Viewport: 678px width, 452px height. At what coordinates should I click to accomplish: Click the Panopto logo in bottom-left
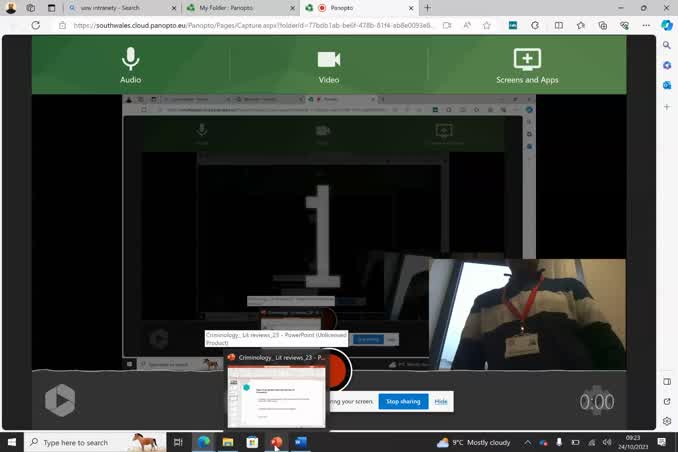60,401
